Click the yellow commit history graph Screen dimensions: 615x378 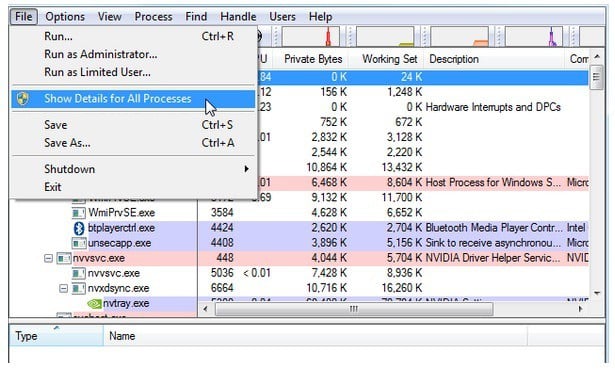pos(385,36)
